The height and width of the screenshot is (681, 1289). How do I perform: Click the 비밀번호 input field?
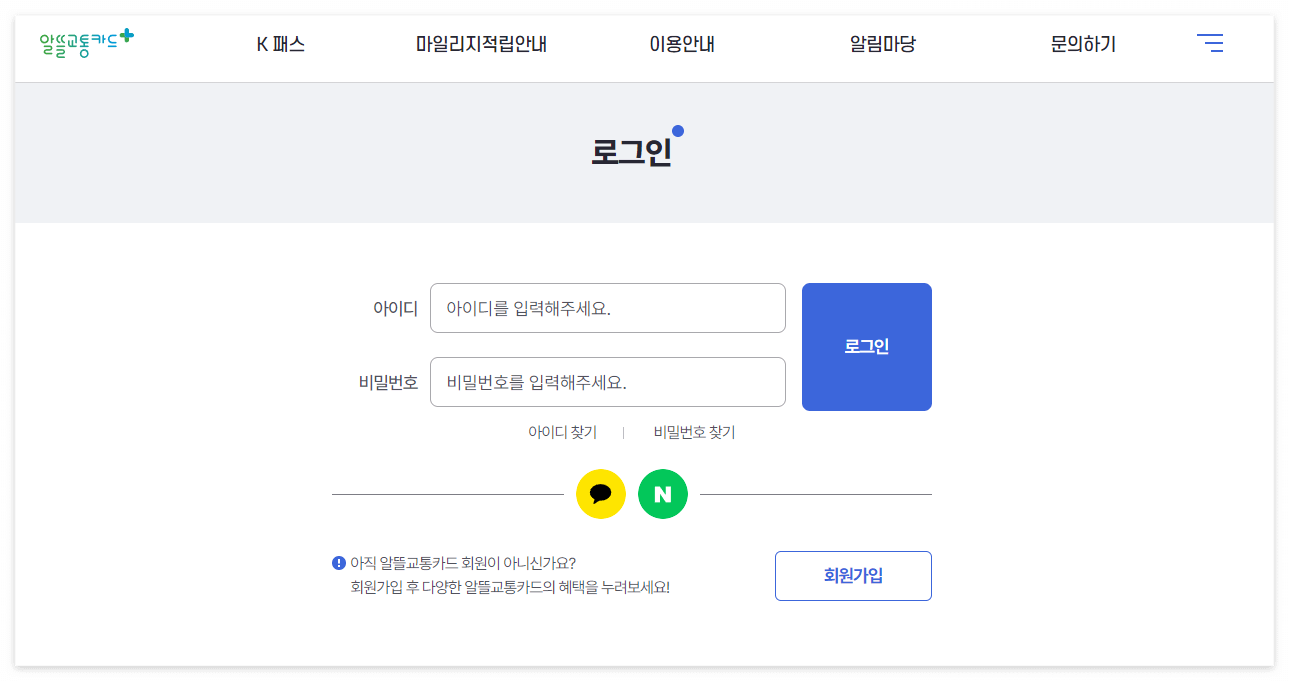click(607, 382)
